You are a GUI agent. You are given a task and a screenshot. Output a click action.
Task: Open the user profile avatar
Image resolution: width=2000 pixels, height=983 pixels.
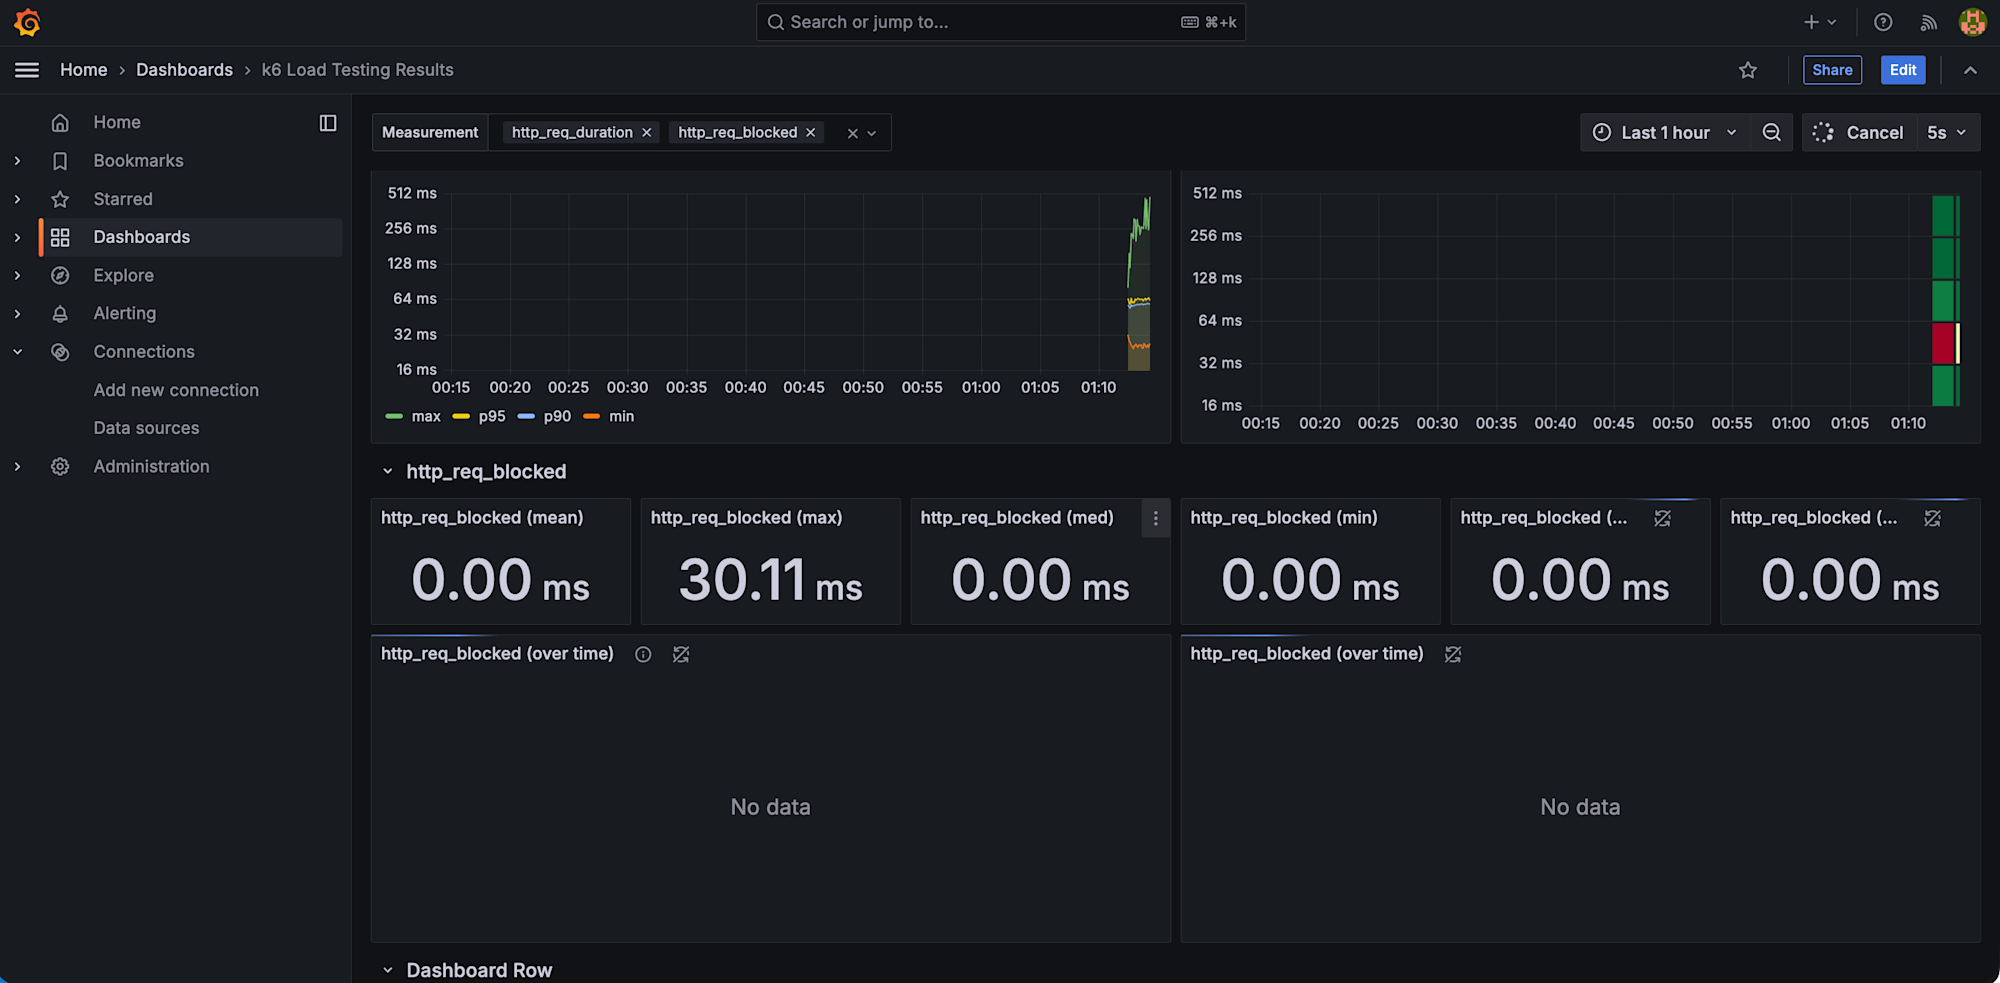(x=1972, y=22)
